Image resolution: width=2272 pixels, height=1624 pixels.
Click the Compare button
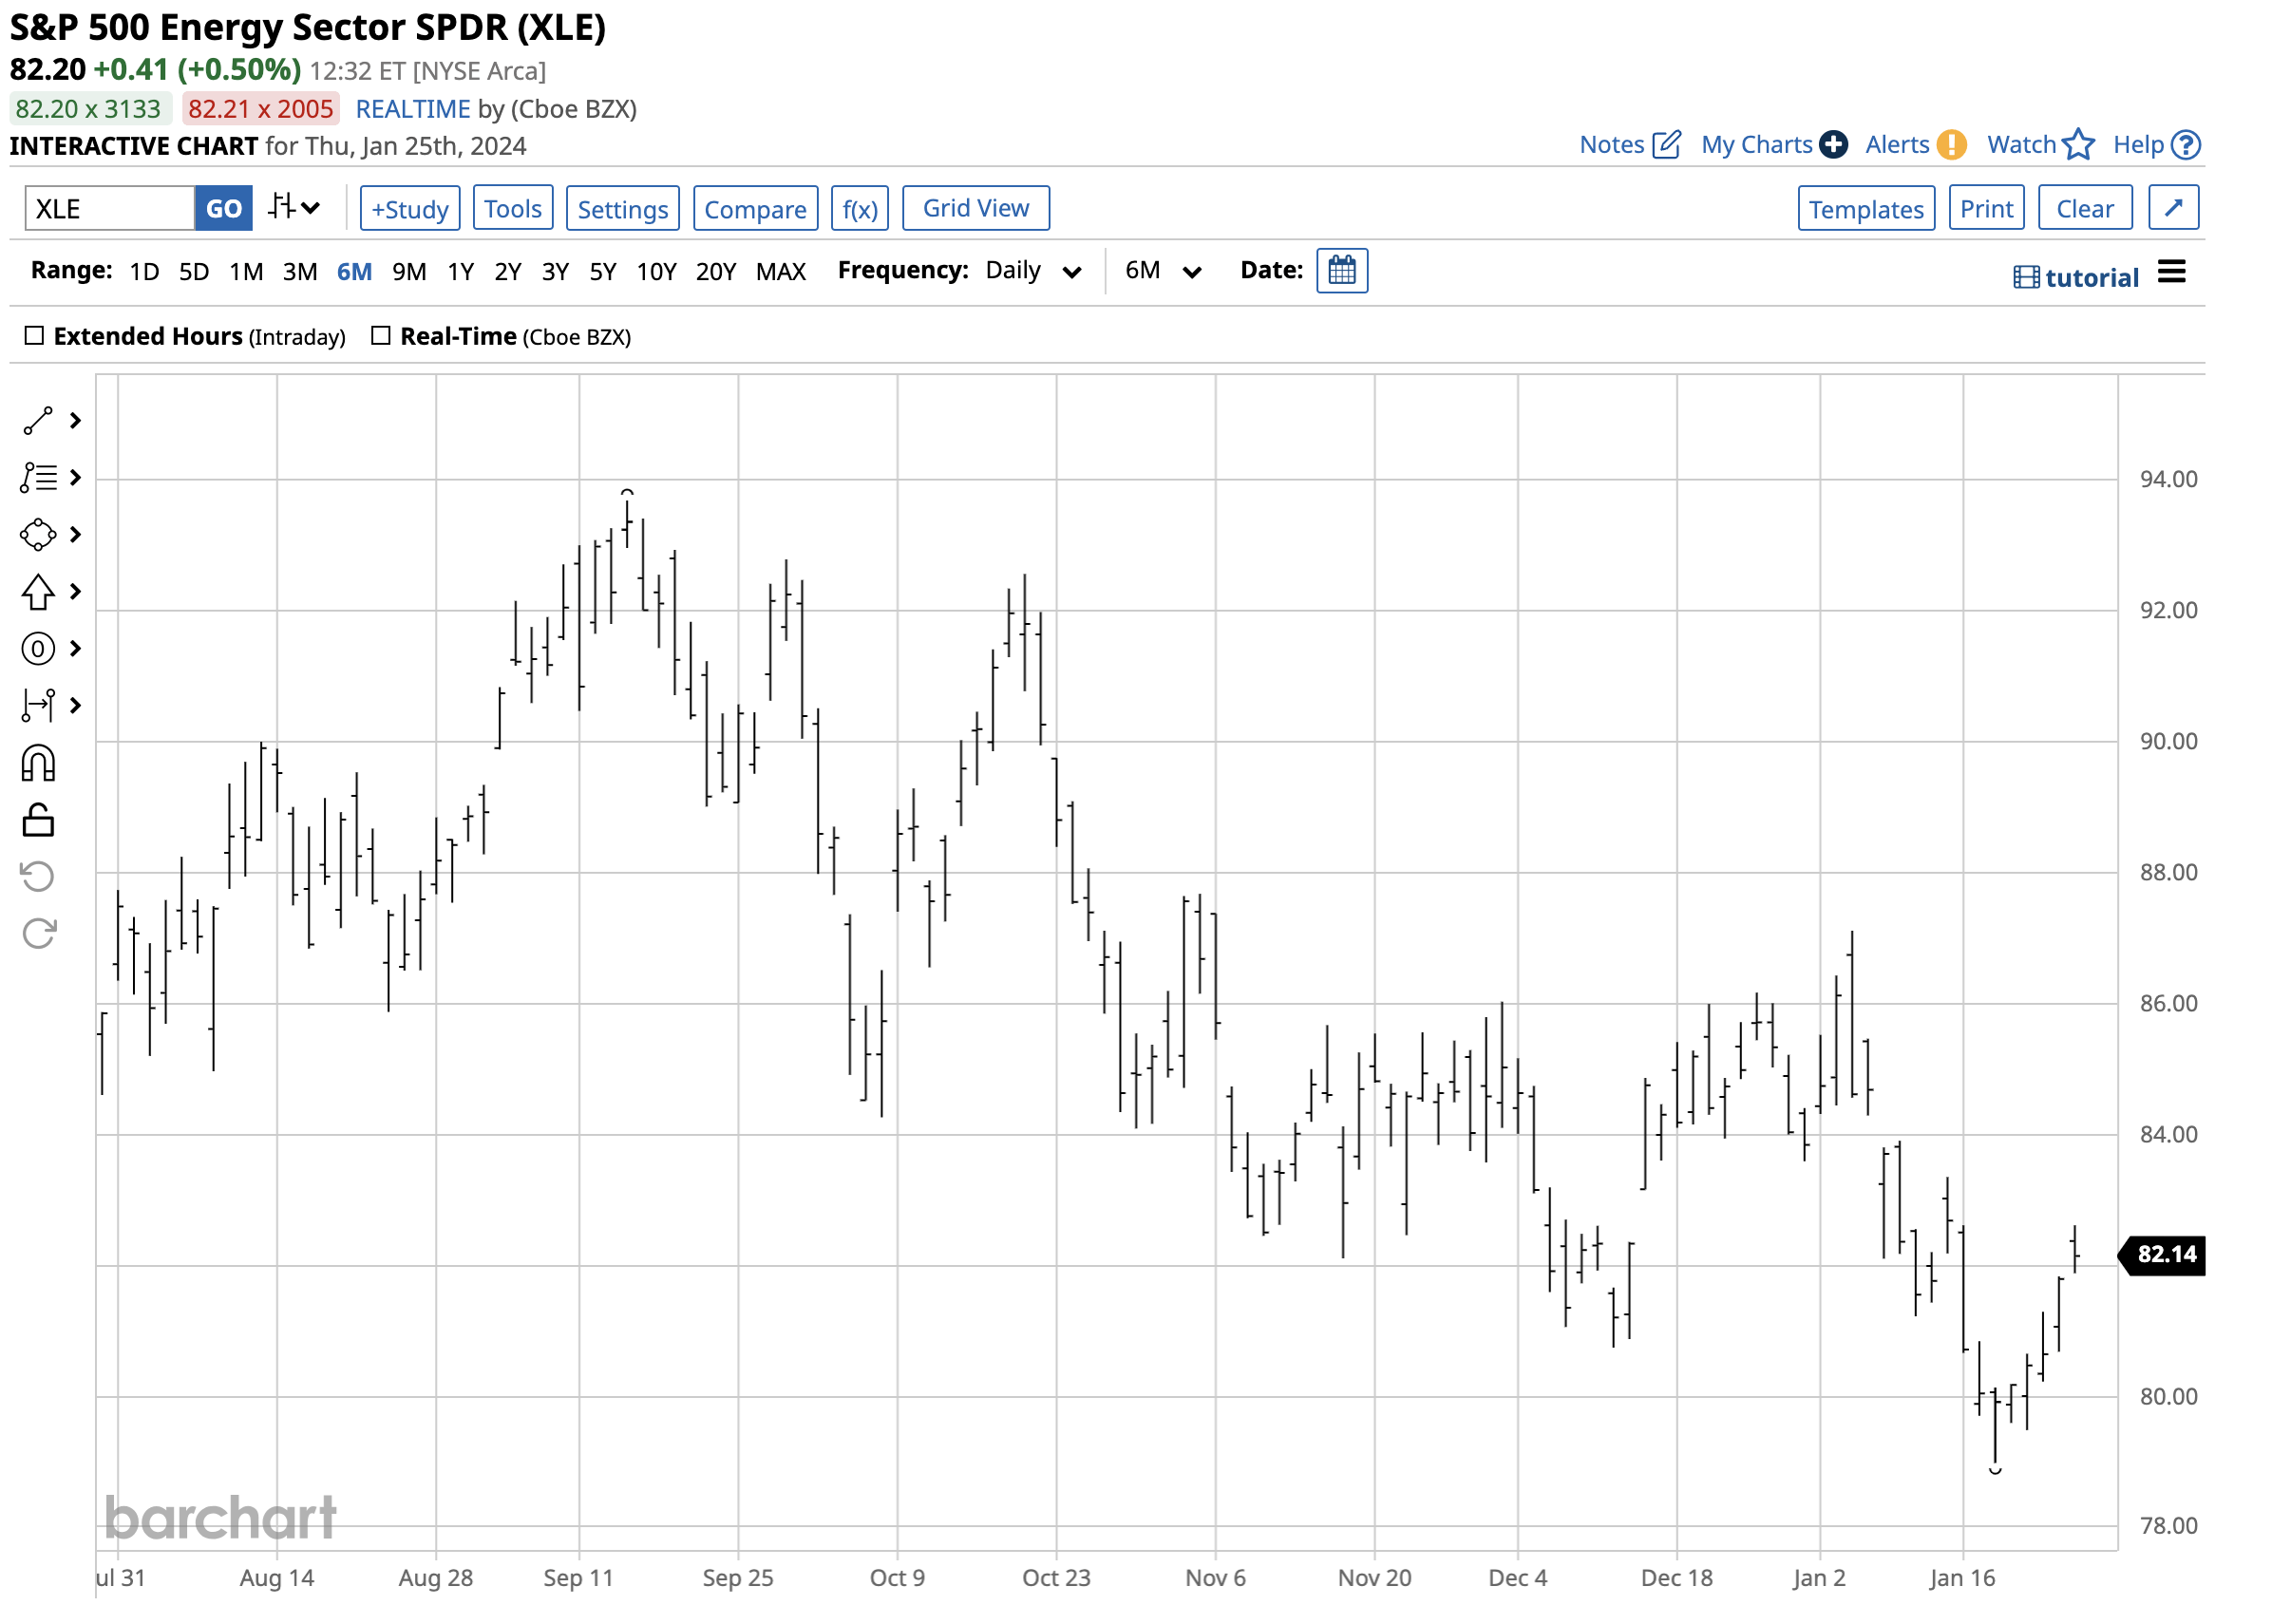755,208
